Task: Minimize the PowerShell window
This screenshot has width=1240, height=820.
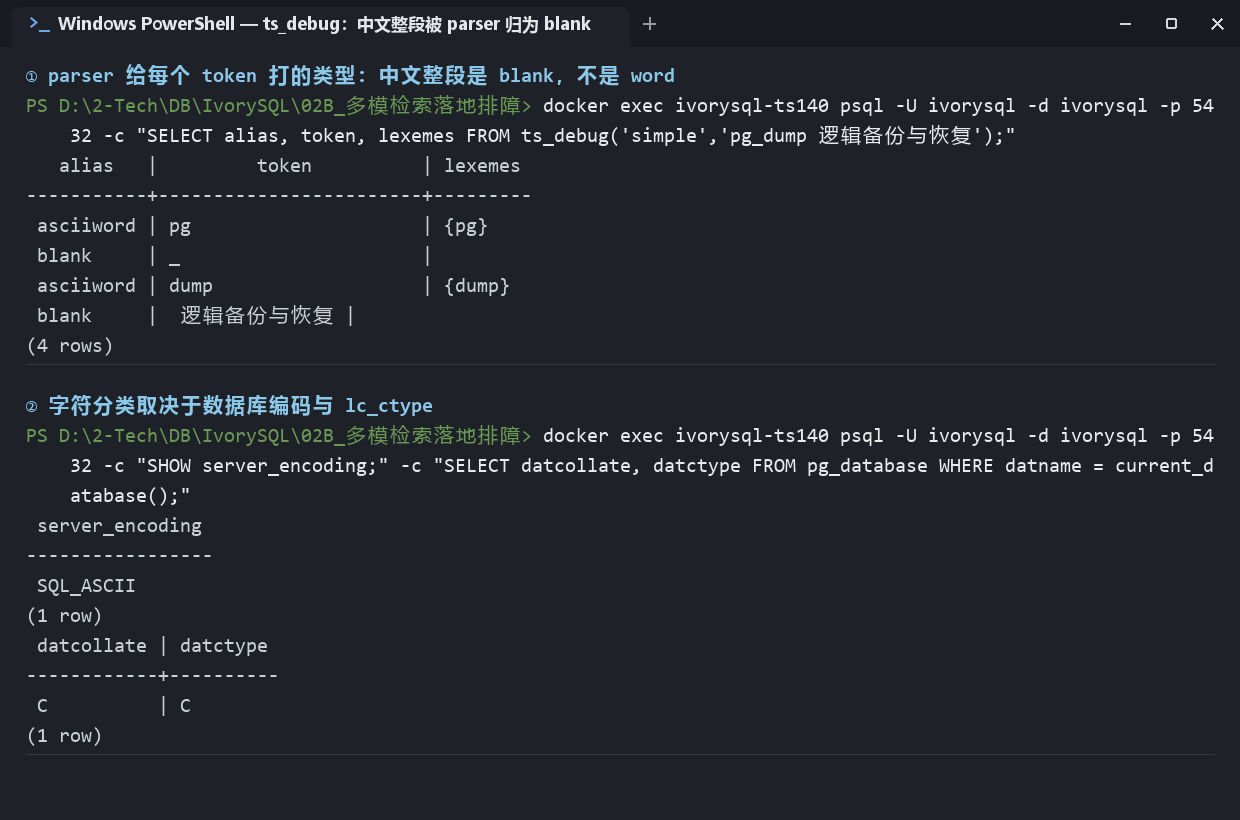Action: pos(1126,24)
